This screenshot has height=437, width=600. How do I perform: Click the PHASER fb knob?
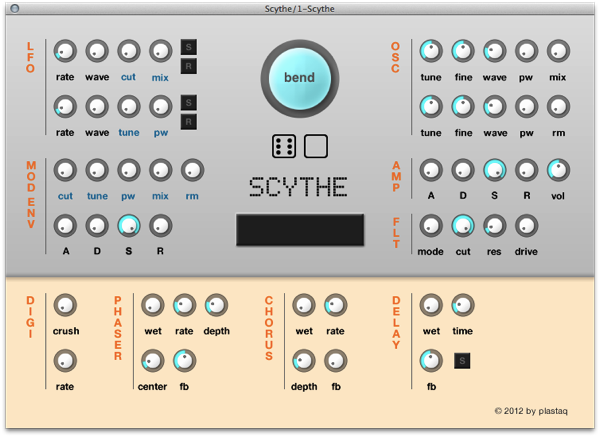coord(184,361)
